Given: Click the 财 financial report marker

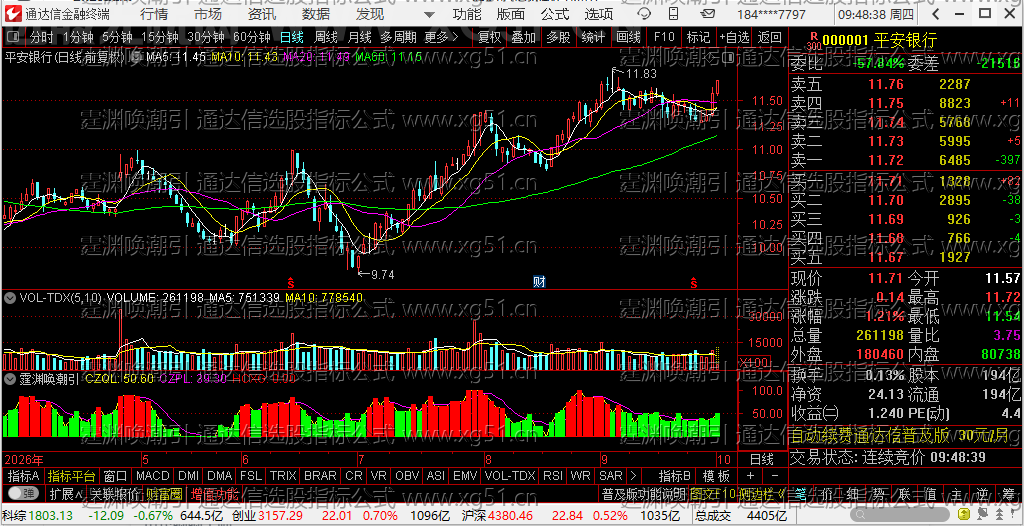Looking at the screenshot, I should [x=539, y=282].
